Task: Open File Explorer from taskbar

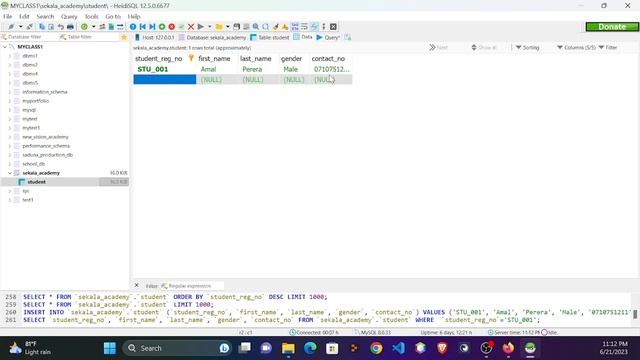Action: click(x=288, y=348)
